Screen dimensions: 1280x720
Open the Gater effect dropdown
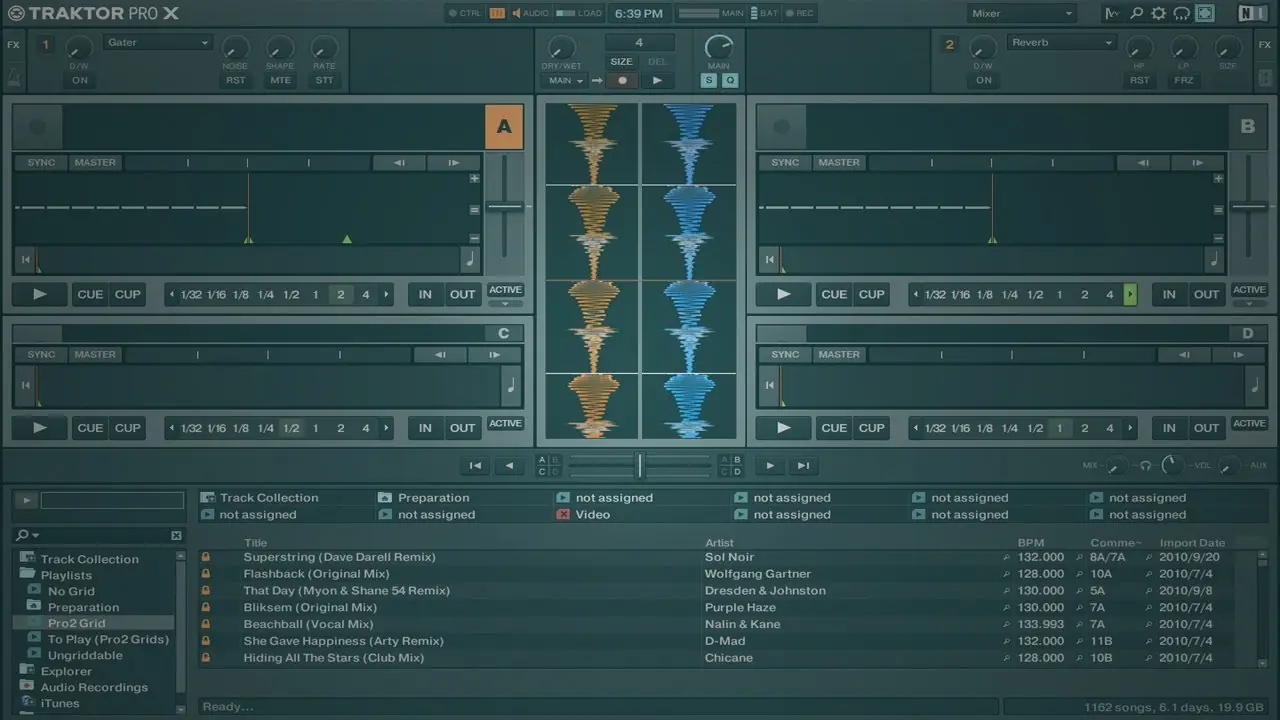point(158,43)
